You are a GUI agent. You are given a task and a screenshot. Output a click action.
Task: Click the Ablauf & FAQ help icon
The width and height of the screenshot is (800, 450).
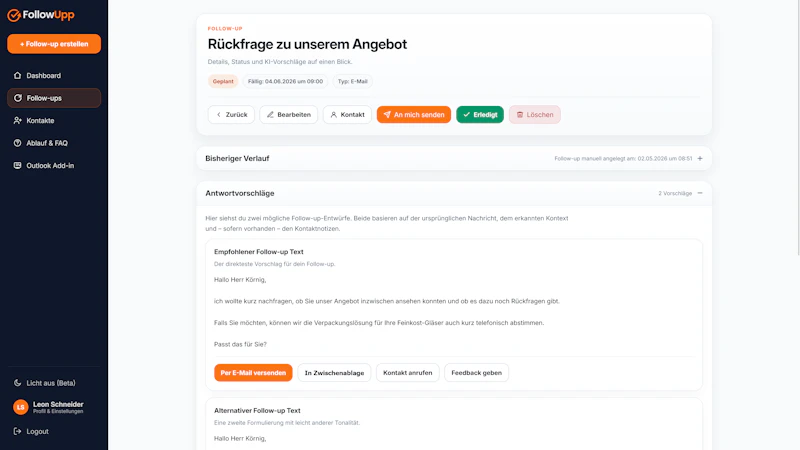pyautogui.click(x=17, y=143)
